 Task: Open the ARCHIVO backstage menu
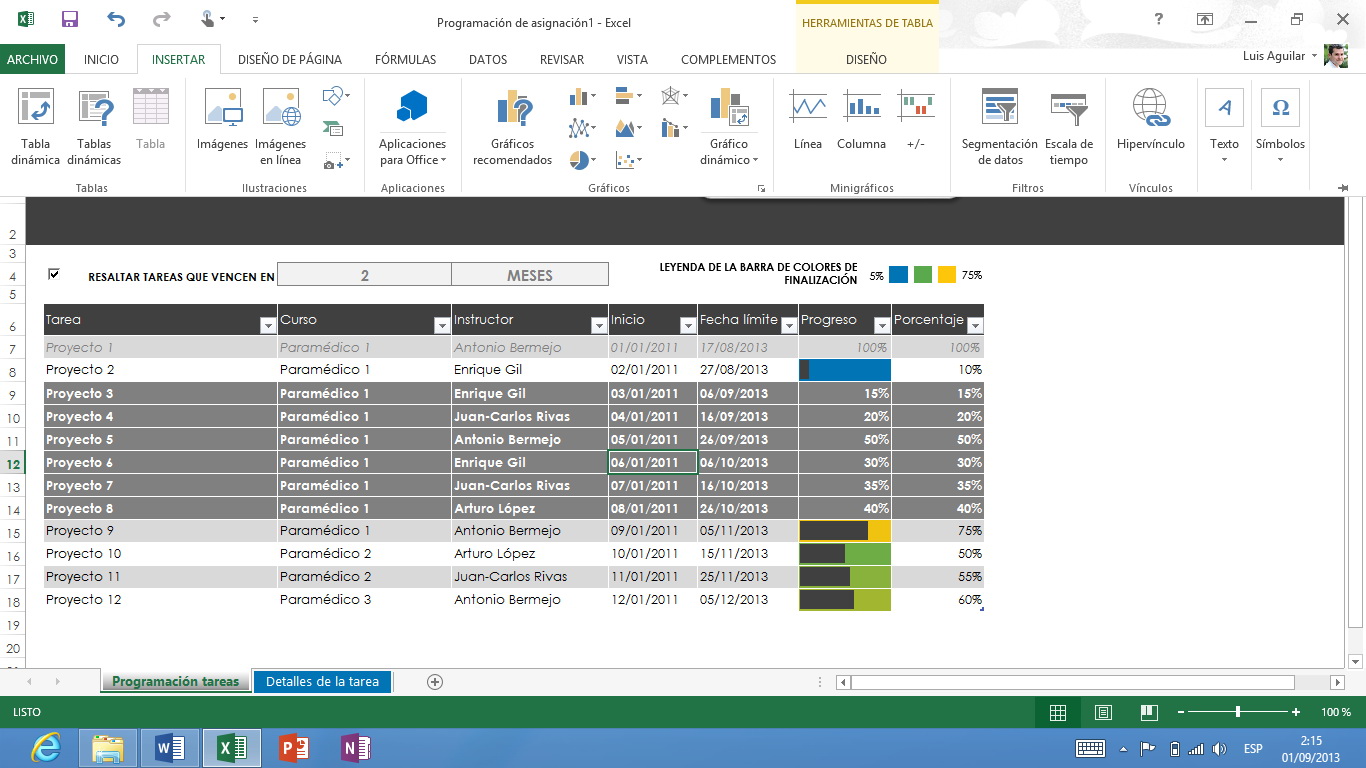pos(32,59)
